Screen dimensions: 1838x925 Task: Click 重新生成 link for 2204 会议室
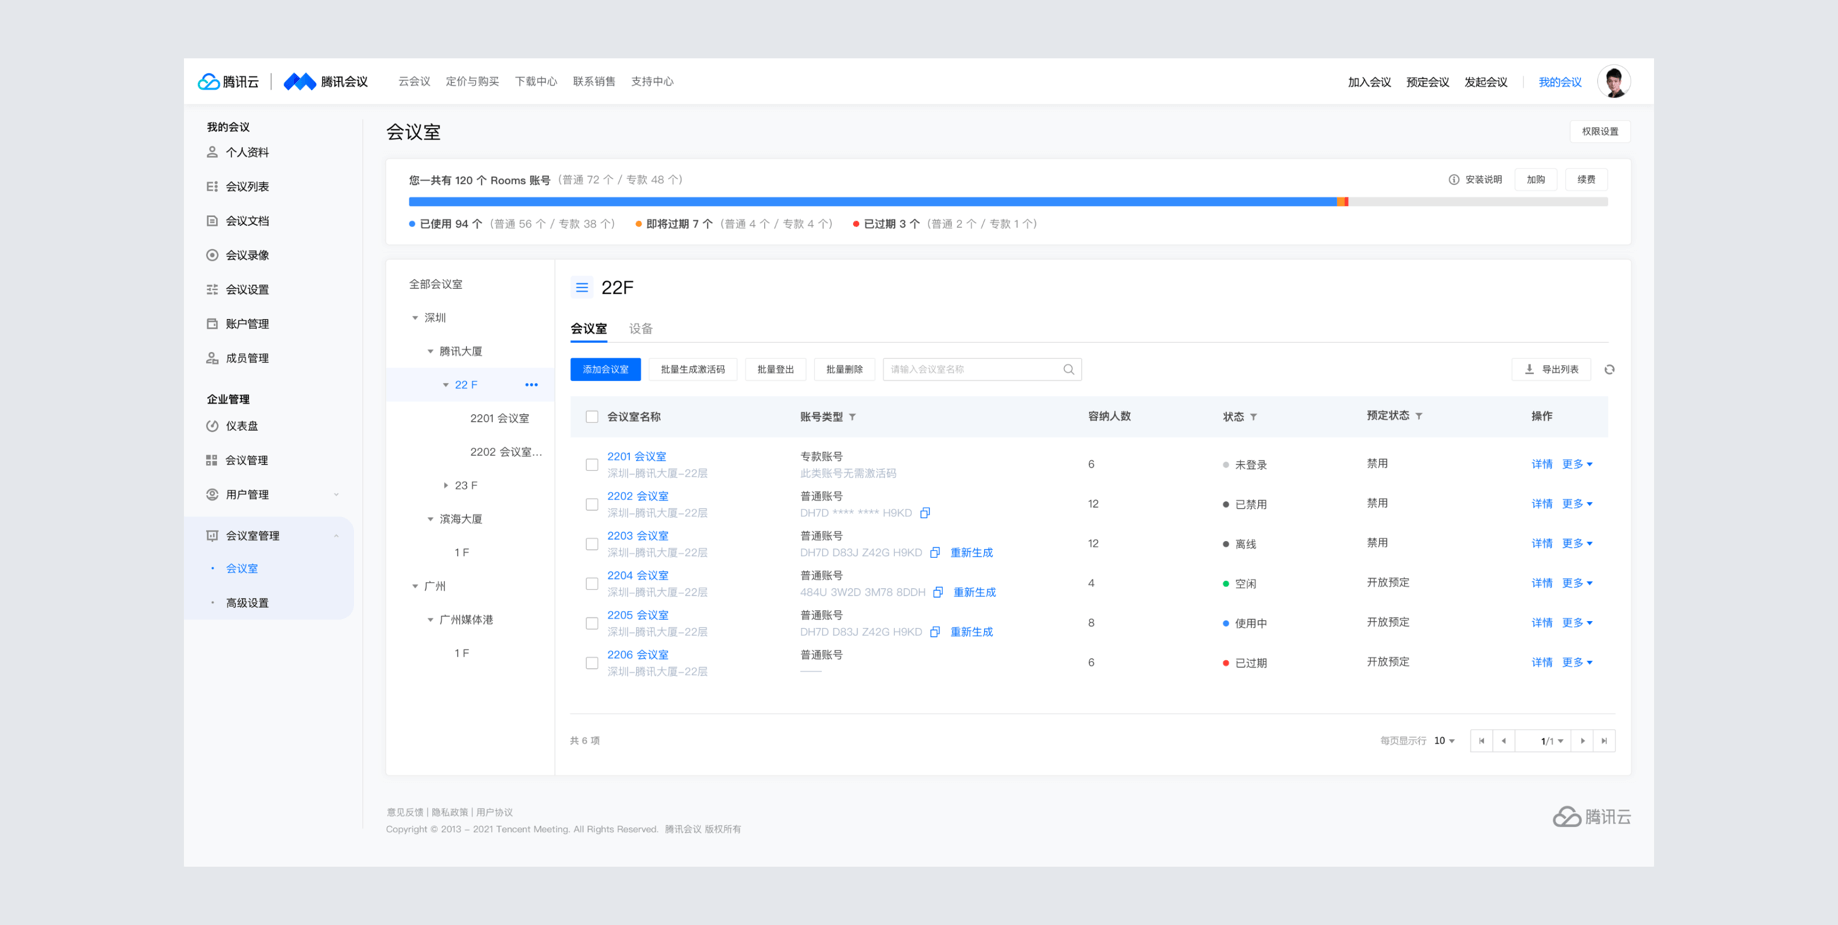[x=974, y=593]
